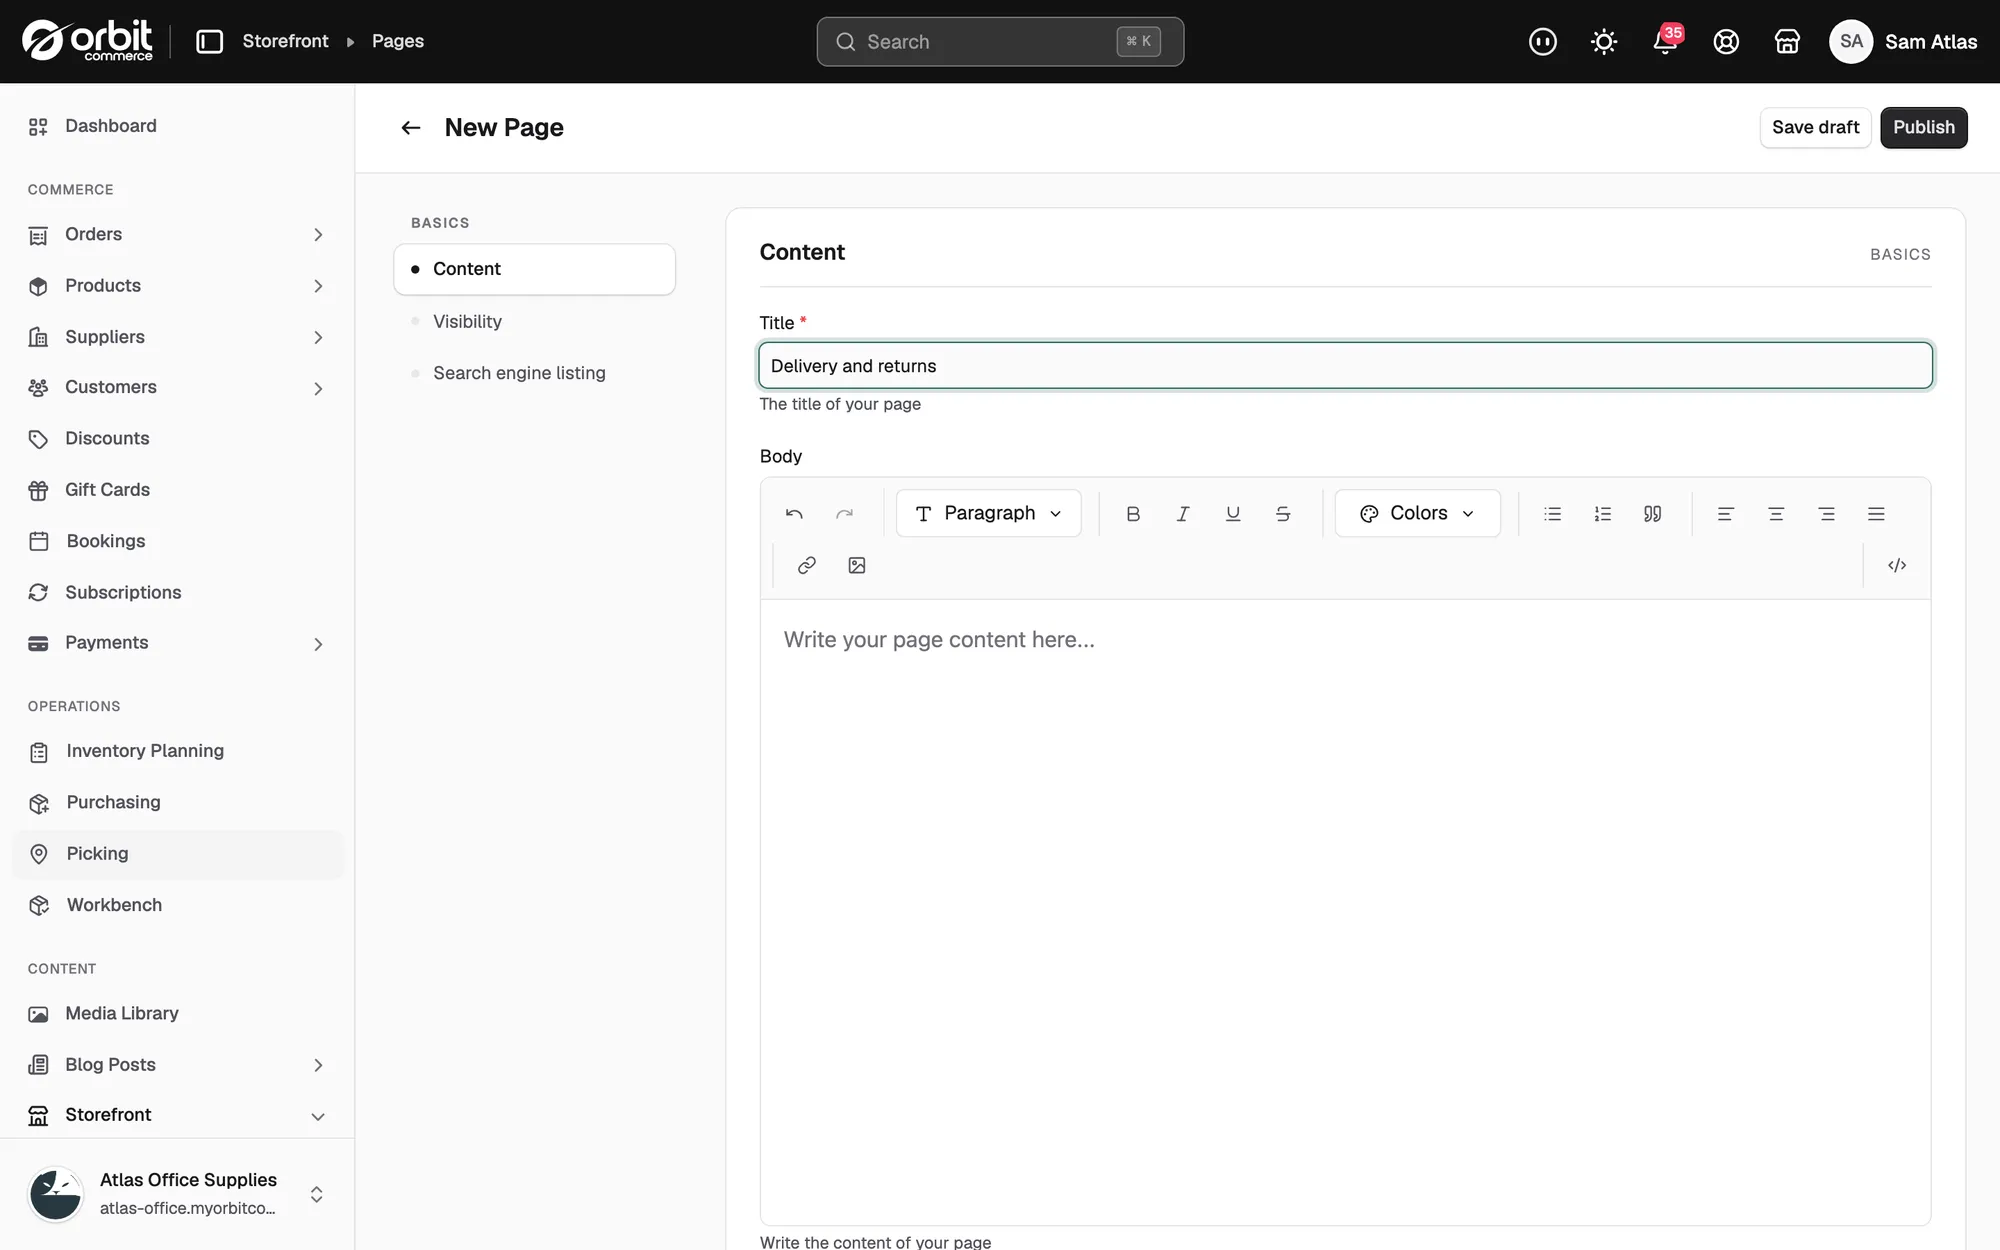Redo the edit in body toolbar

coord(844,513)
